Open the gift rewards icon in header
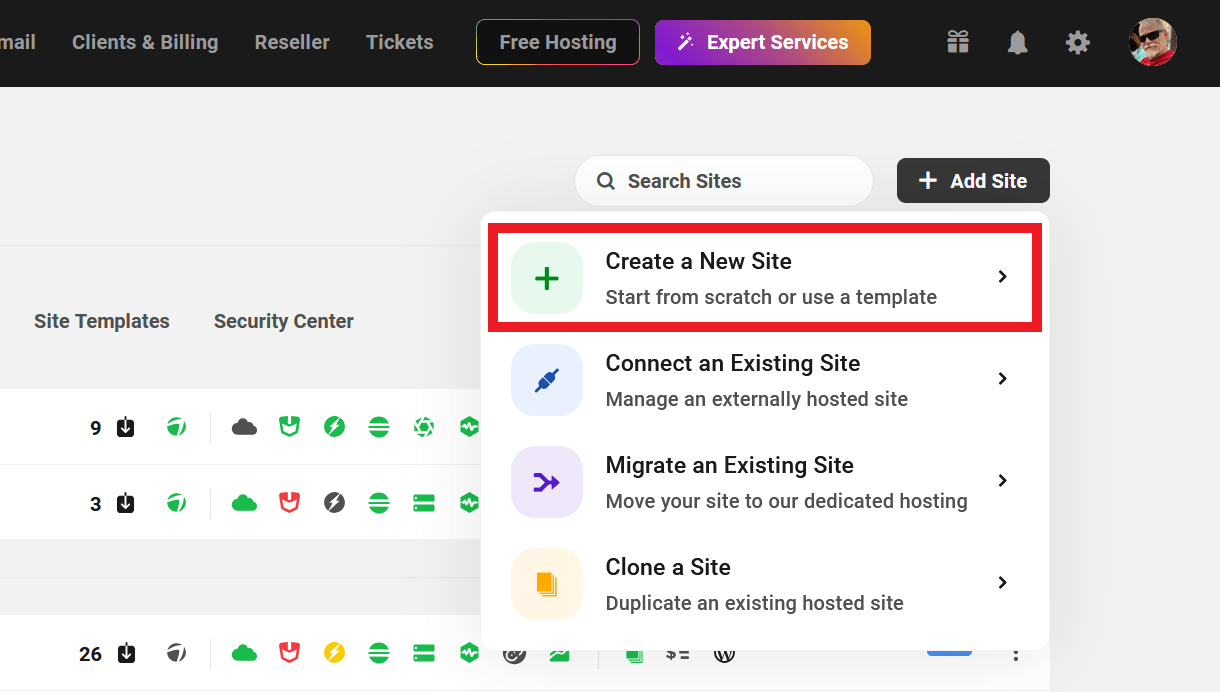Viewport: 1220px width, 692px height. tap(958, 42)
